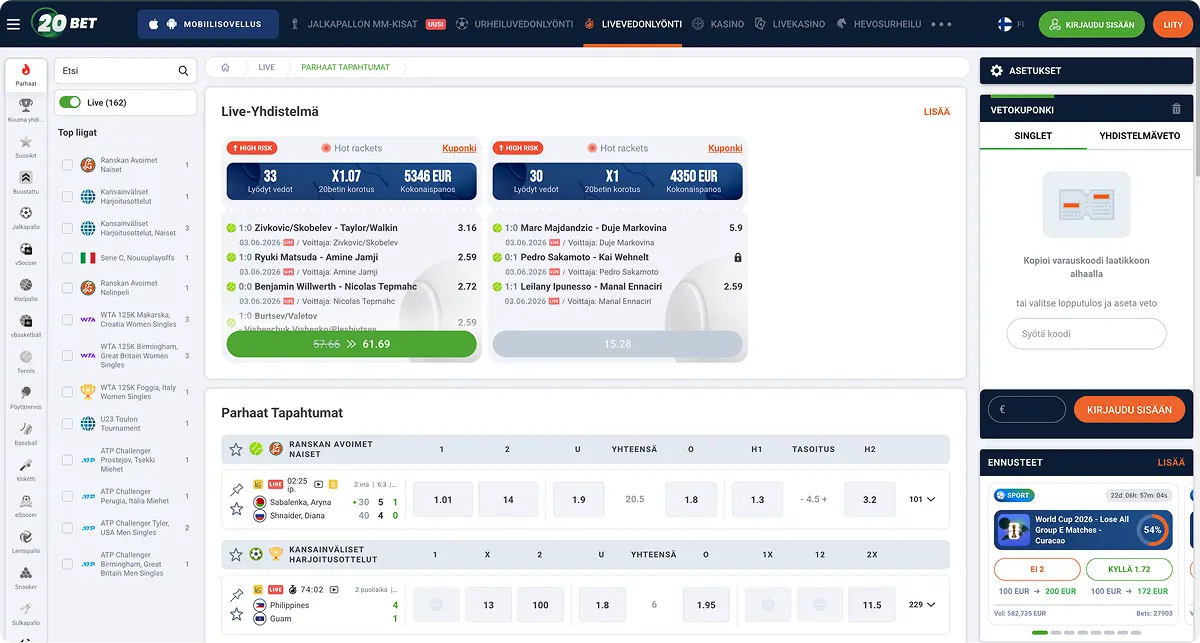Click the search magnifier icon in Etsi field

coord(183,71)
